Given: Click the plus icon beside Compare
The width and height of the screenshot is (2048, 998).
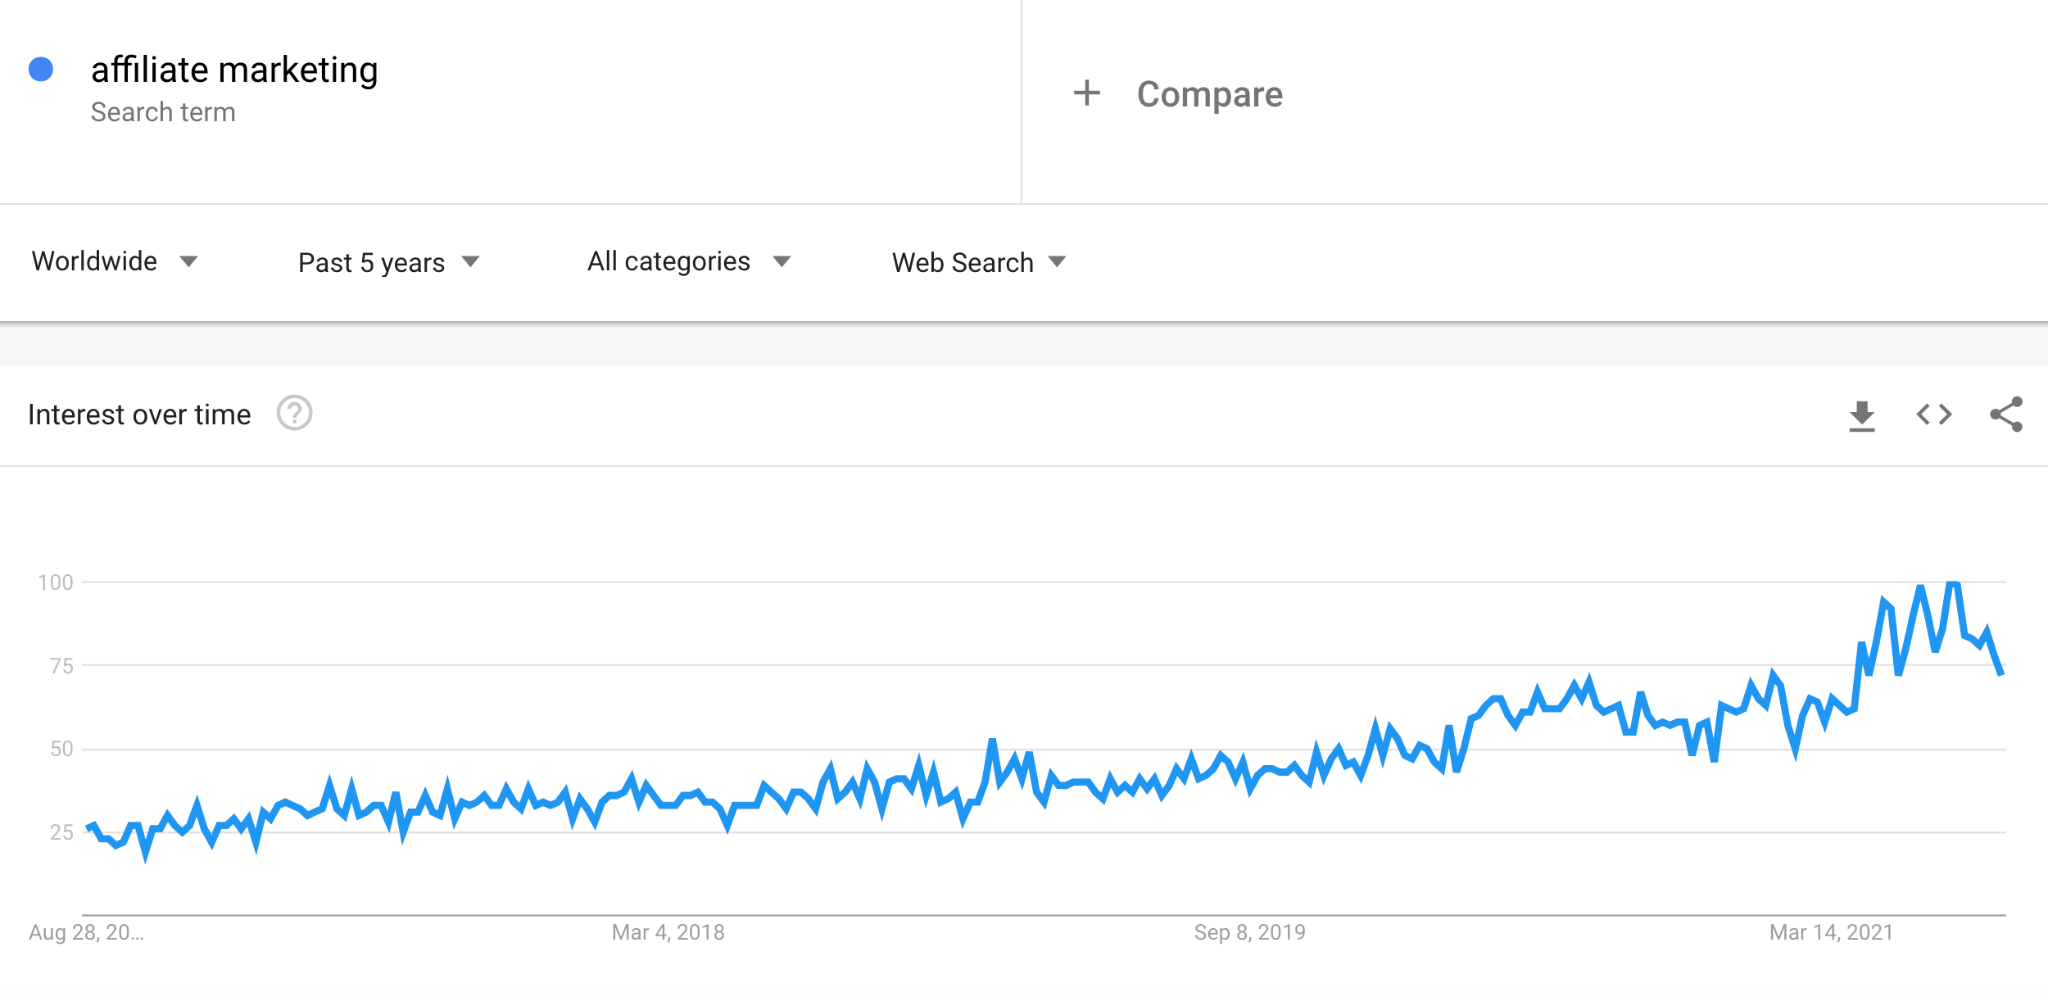Looking at the screenshot, I should click(1087, 93).
